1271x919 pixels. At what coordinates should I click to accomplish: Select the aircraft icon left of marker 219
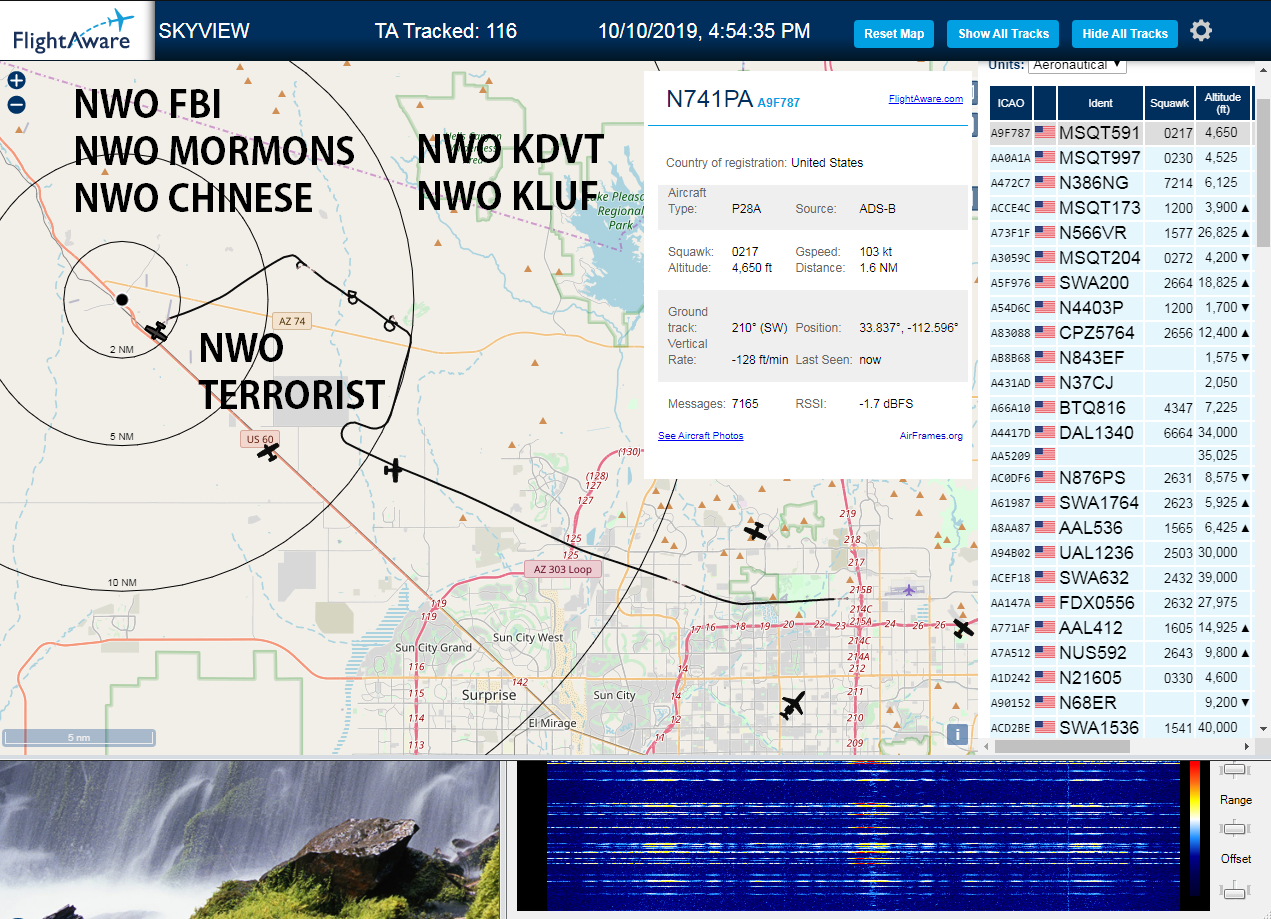pos(757,531)
